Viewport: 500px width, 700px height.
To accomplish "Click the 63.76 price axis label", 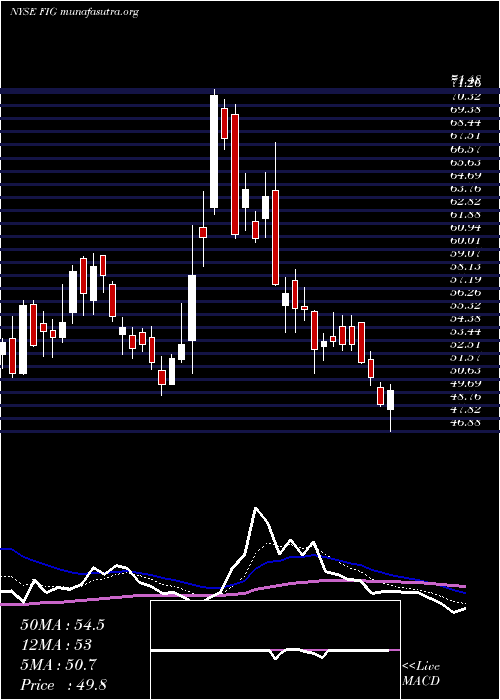I will click(x=466, y=188).
